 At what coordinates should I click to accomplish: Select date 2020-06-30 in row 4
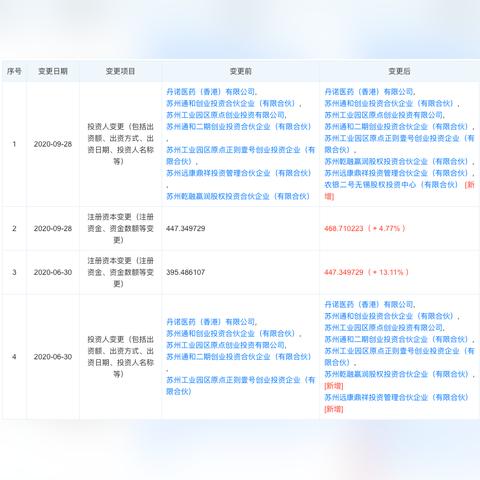(53, 357)
